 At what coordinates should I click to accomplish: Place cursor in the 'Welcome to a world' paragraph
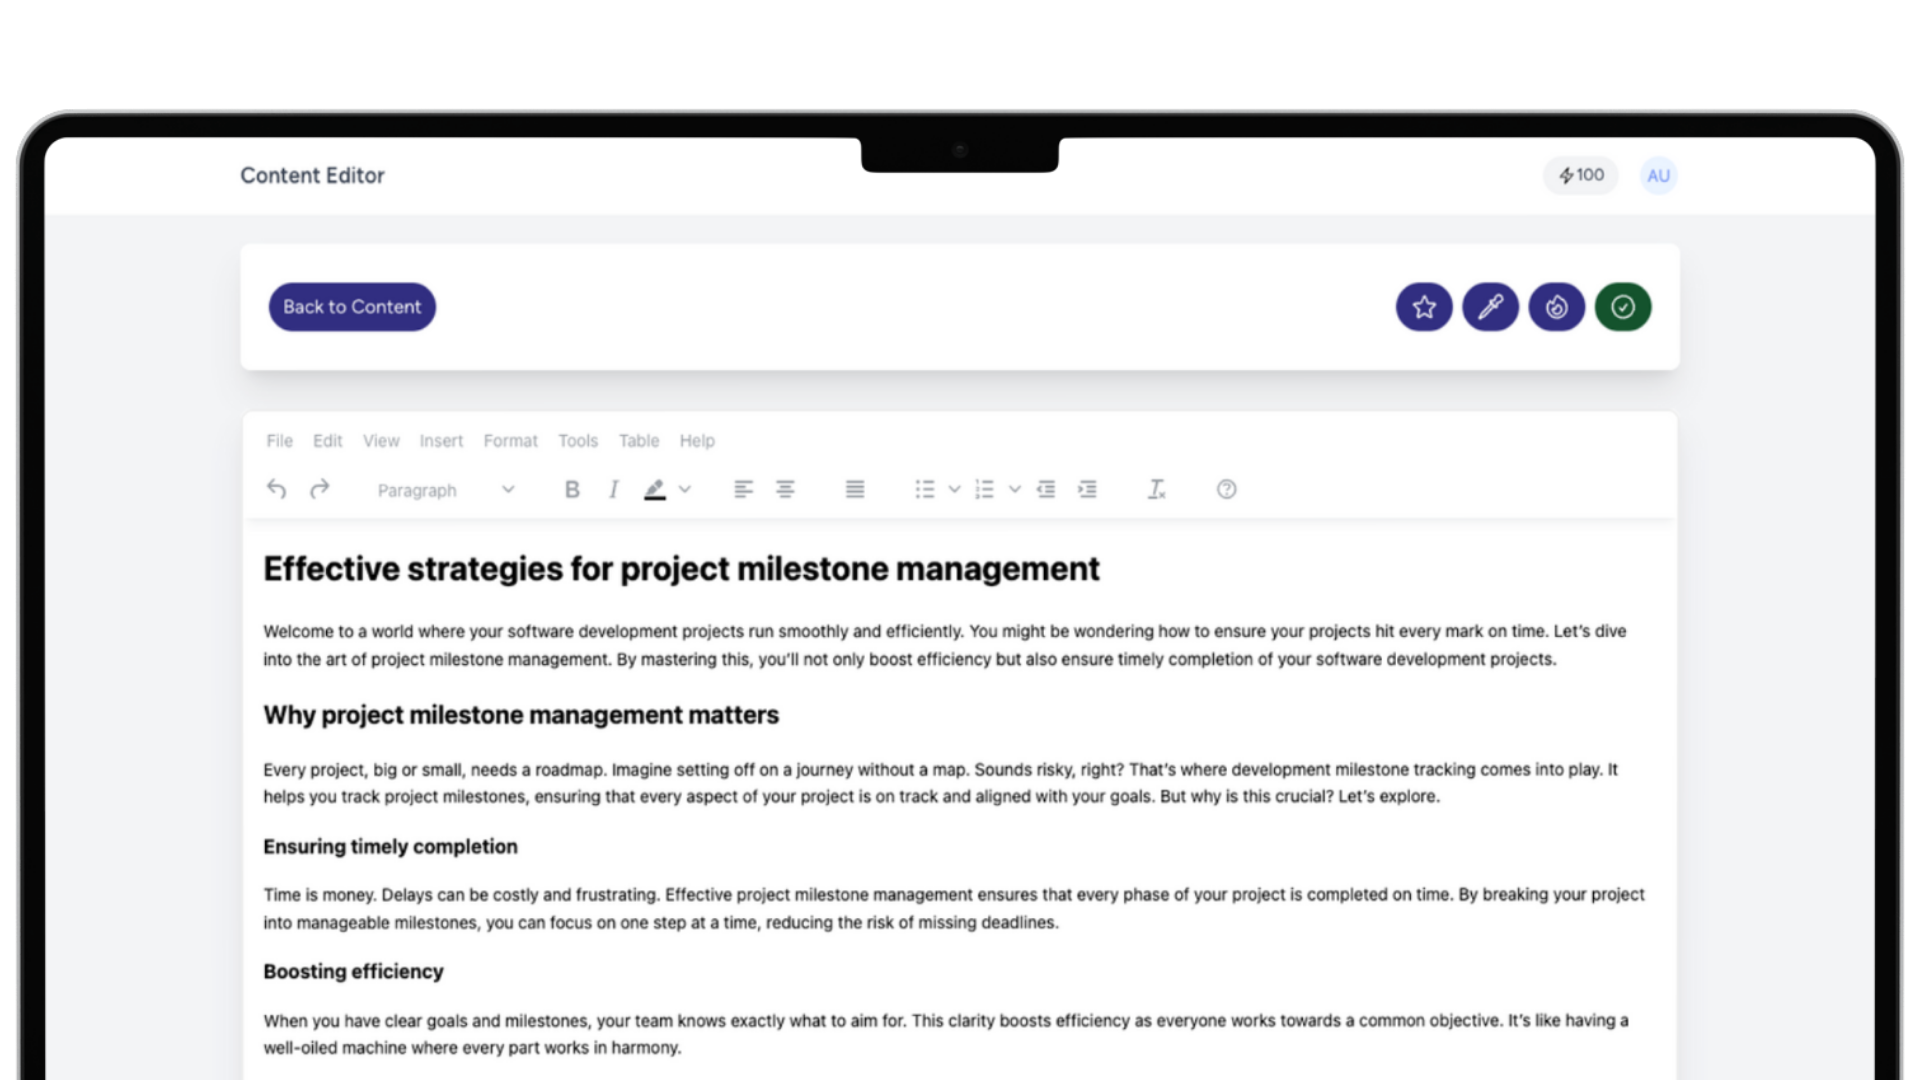[945, 645]
